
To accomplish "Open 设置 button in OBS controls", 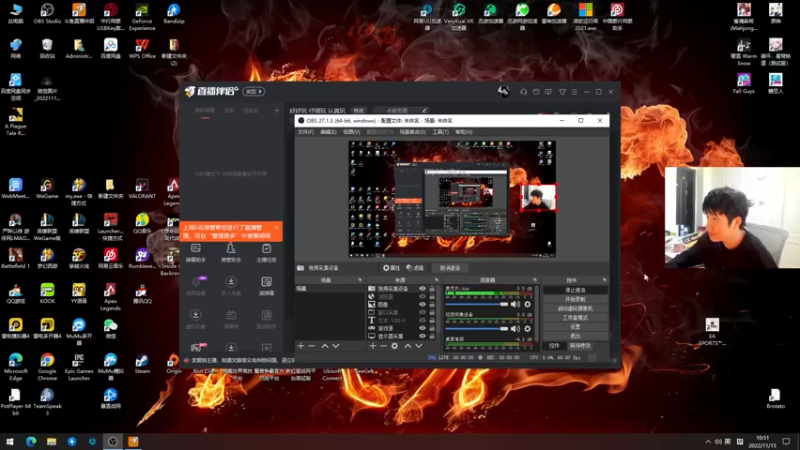I will click(576, 327).
